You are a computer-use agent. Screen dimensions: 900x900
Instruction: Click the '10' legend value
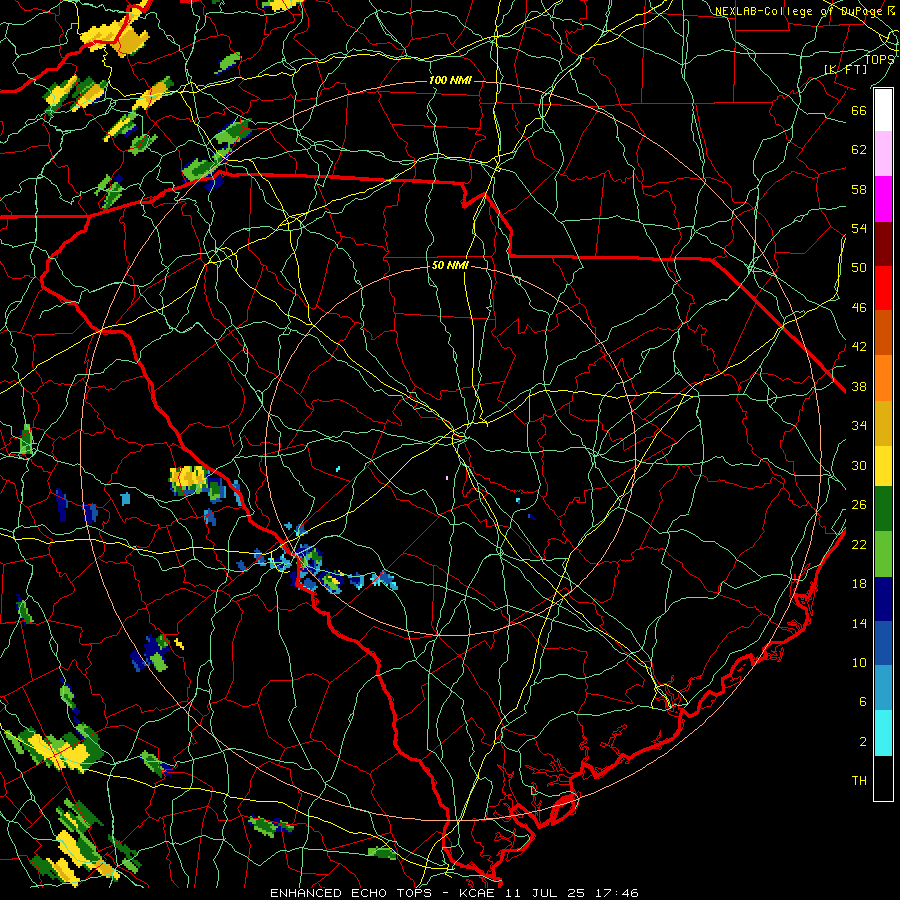click(859, 662)
